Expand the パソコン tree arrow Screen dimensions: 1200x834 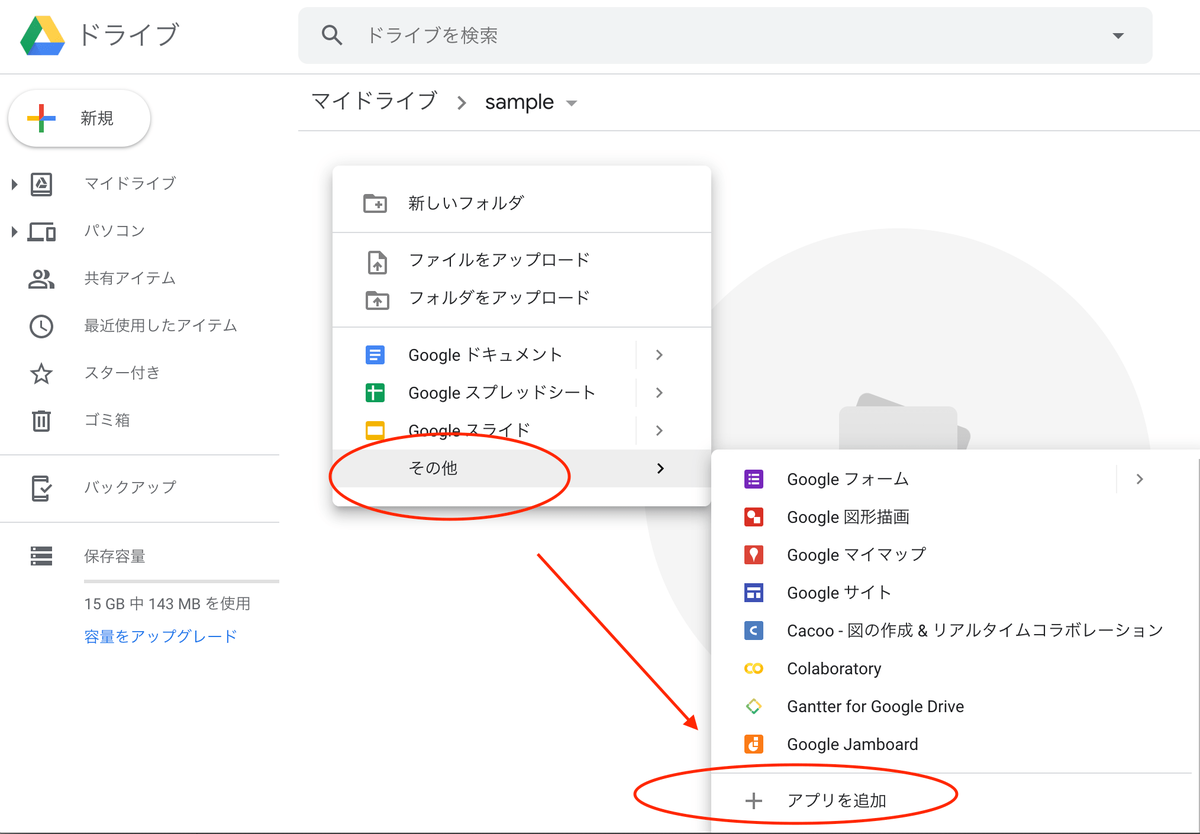click(x=14, y=232)
